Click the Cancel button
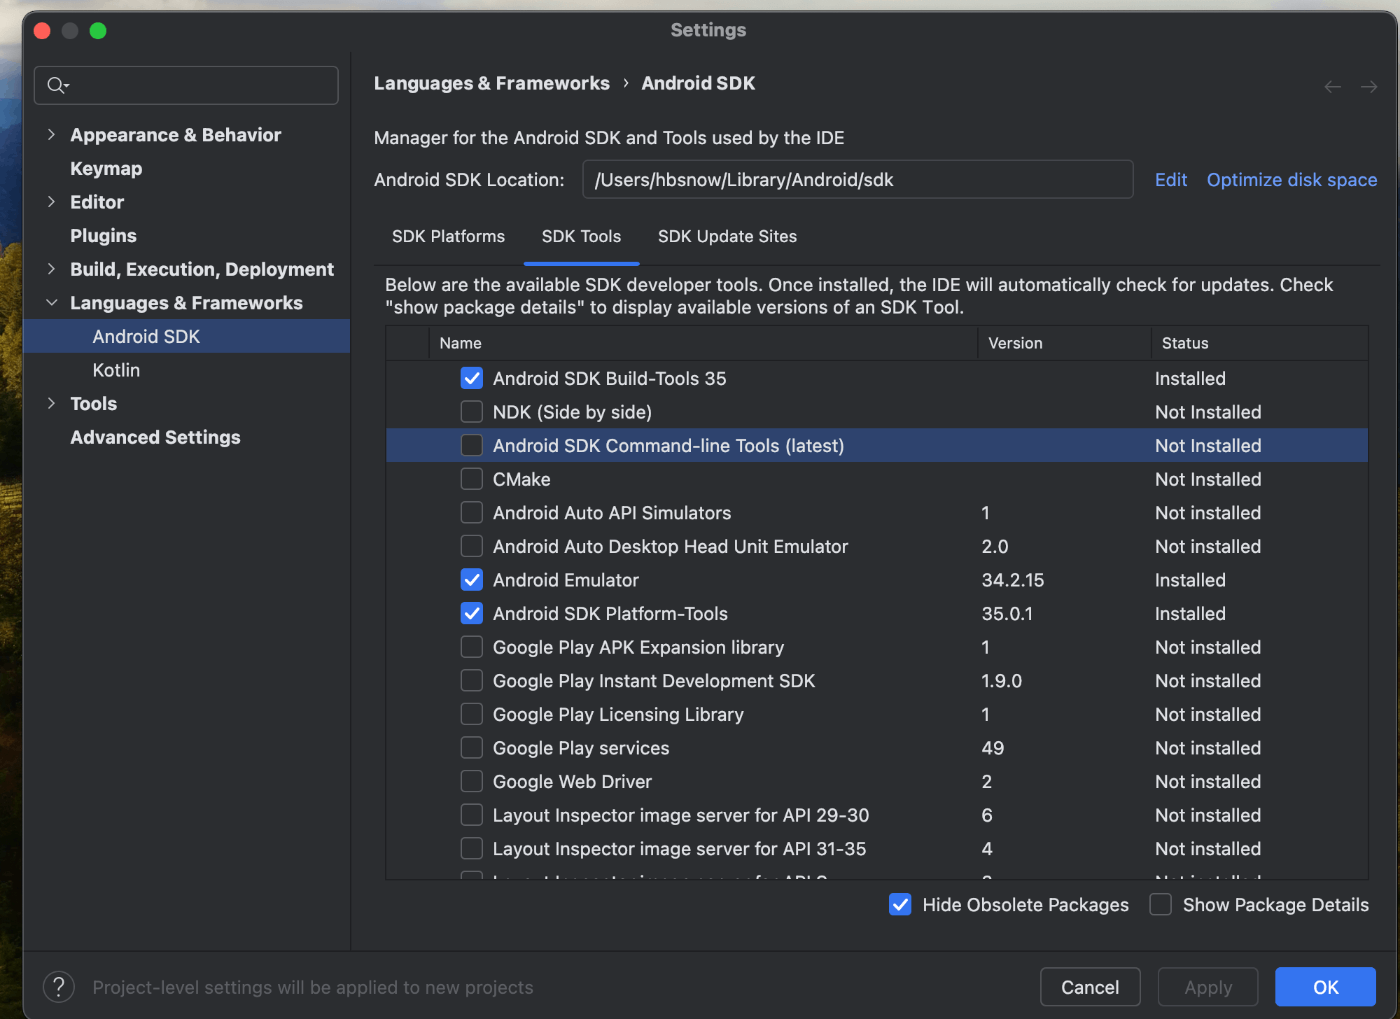This screenshot has width=1400, height=1019. (x=1090, y=987)
